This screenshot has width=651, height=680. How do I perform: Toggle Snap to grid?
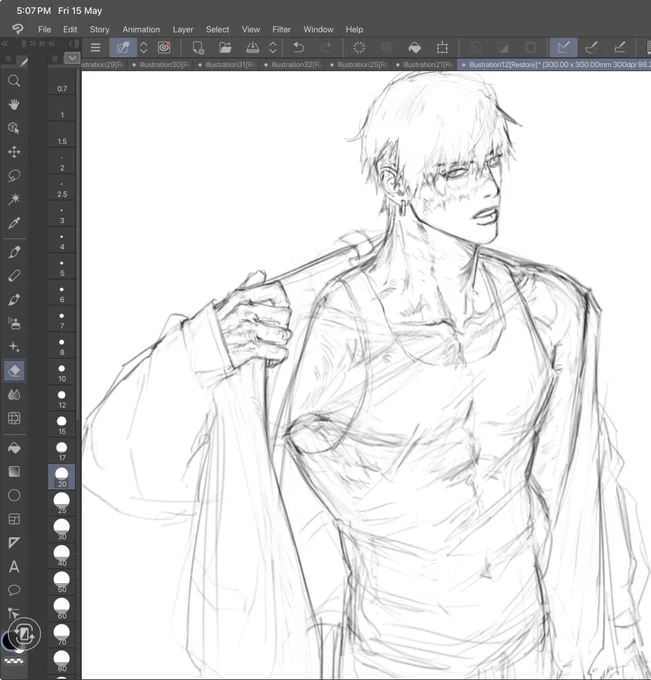tap(620, 47)
